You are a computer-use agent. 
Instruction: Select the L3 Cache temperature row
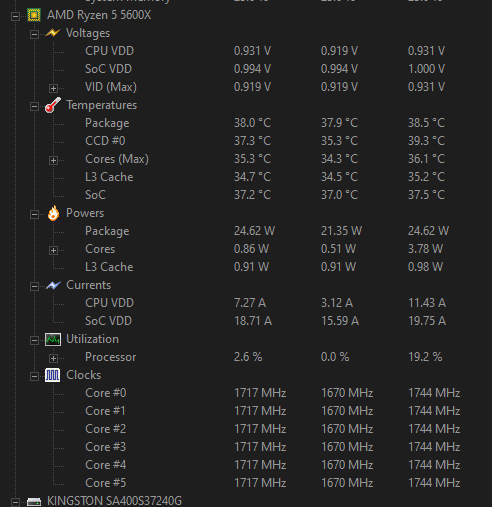[x=109, y=177]
